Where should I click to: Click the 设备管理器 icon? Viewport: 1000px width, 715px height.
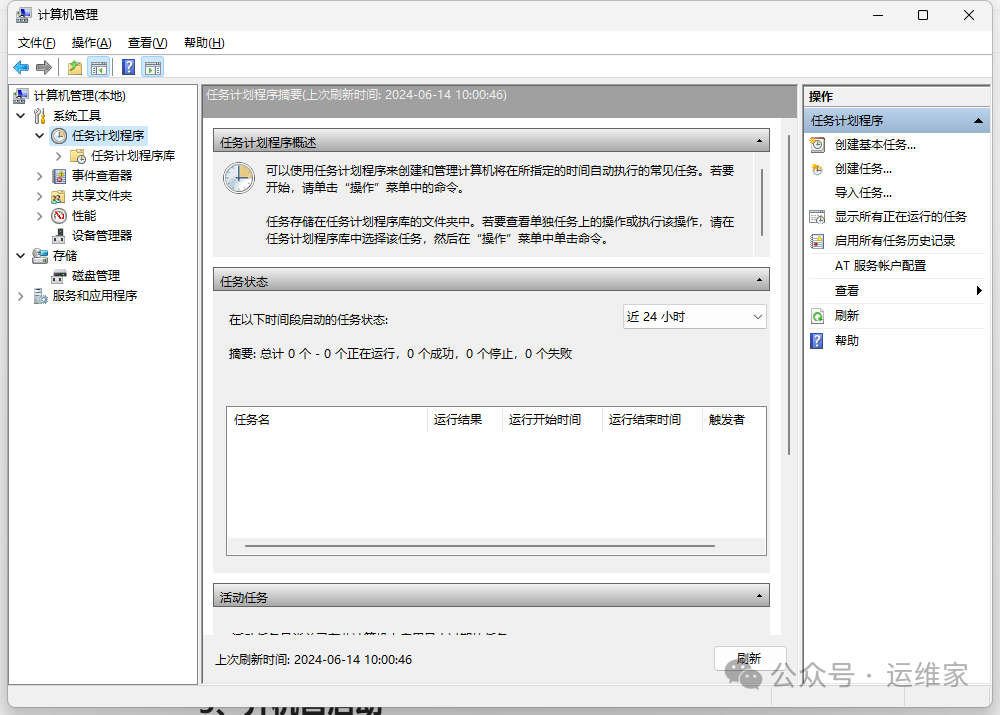(59, 236)
